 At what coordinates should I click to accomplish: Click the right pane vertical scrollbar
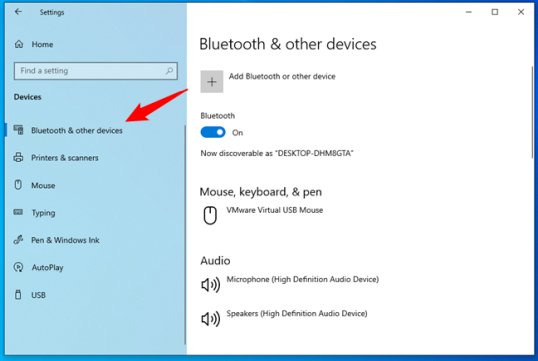(532, 112)
